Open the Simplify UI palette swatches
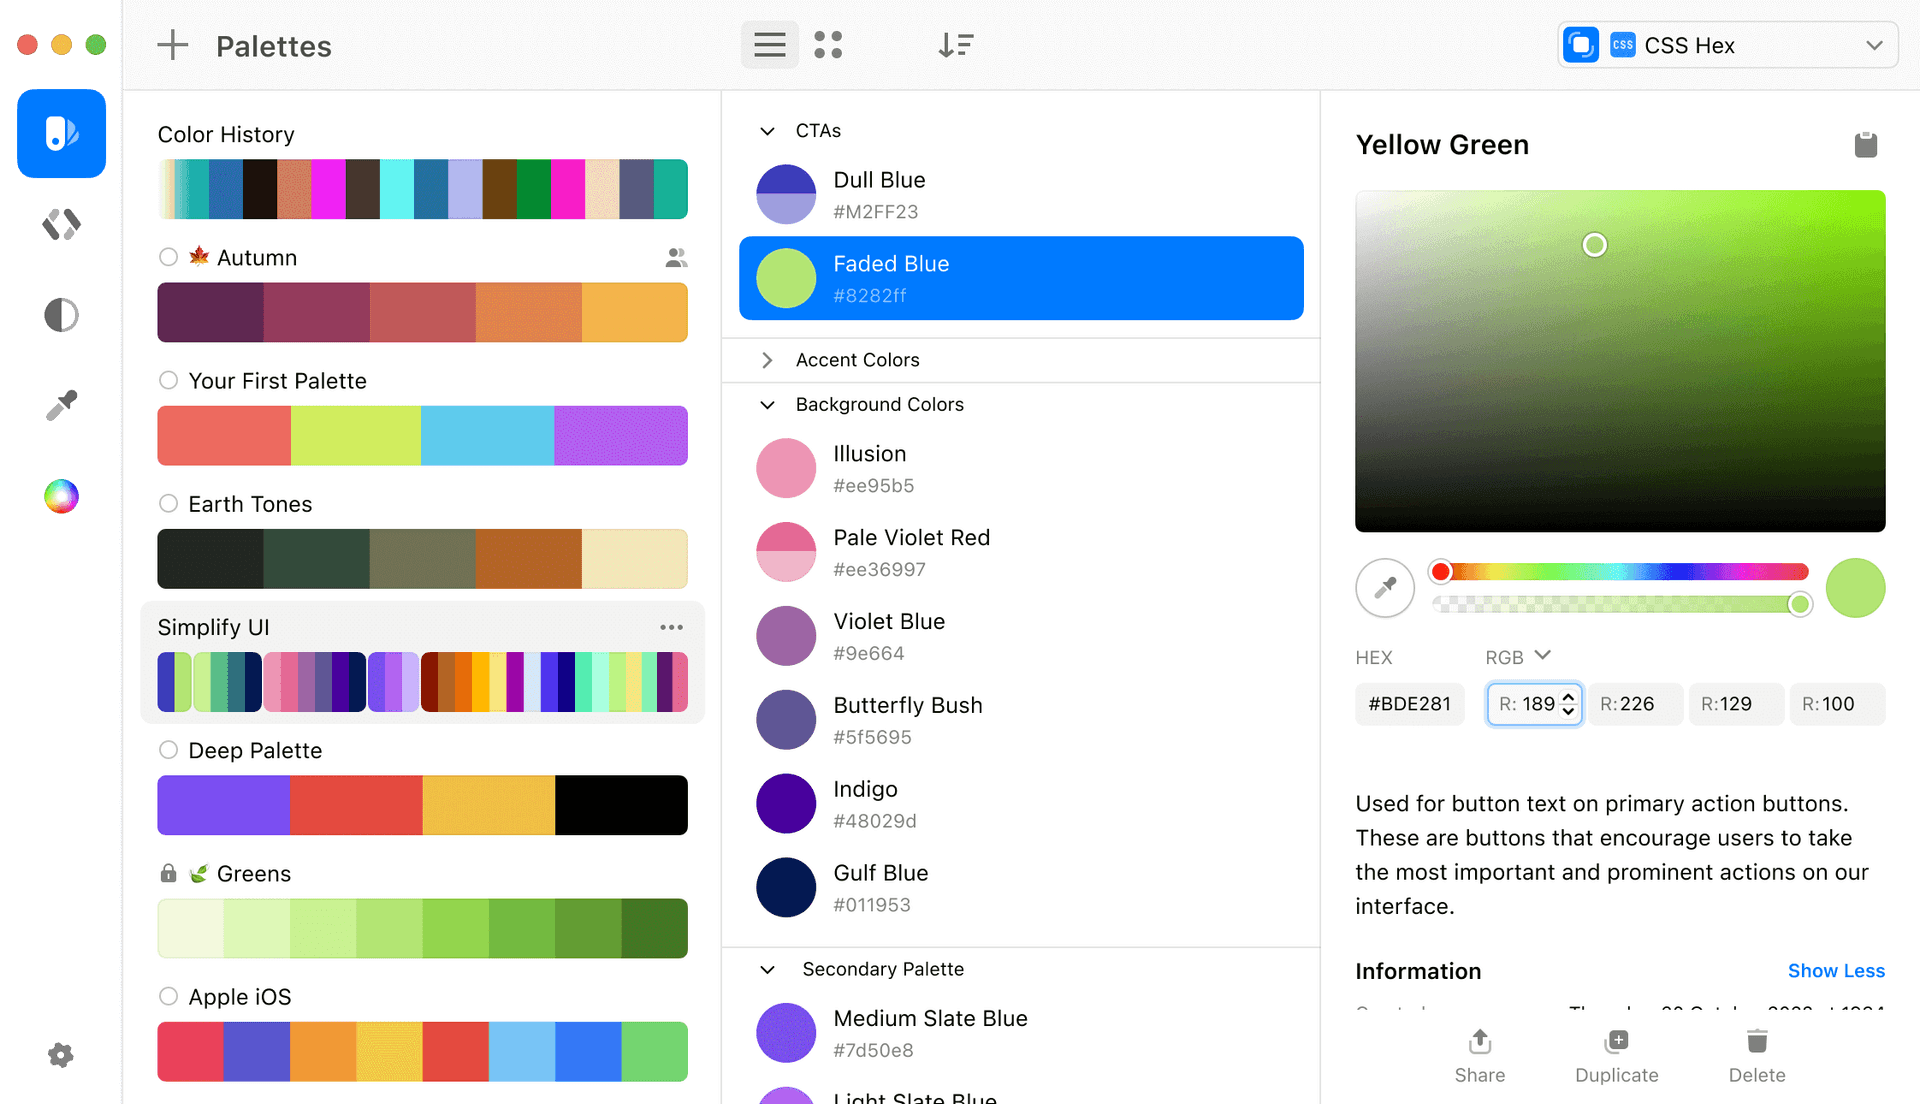 coord(422,682)
